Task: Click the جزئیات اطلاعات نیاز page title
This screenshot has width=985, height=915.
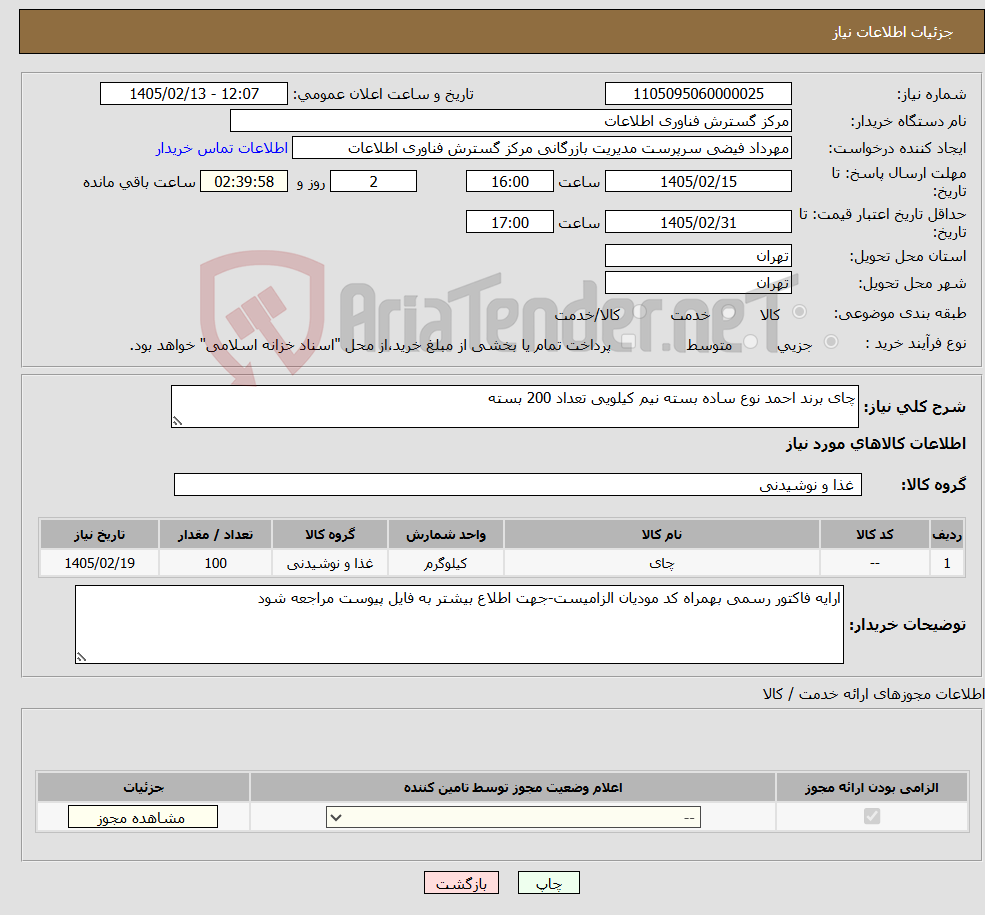Action: coord(893,32)
